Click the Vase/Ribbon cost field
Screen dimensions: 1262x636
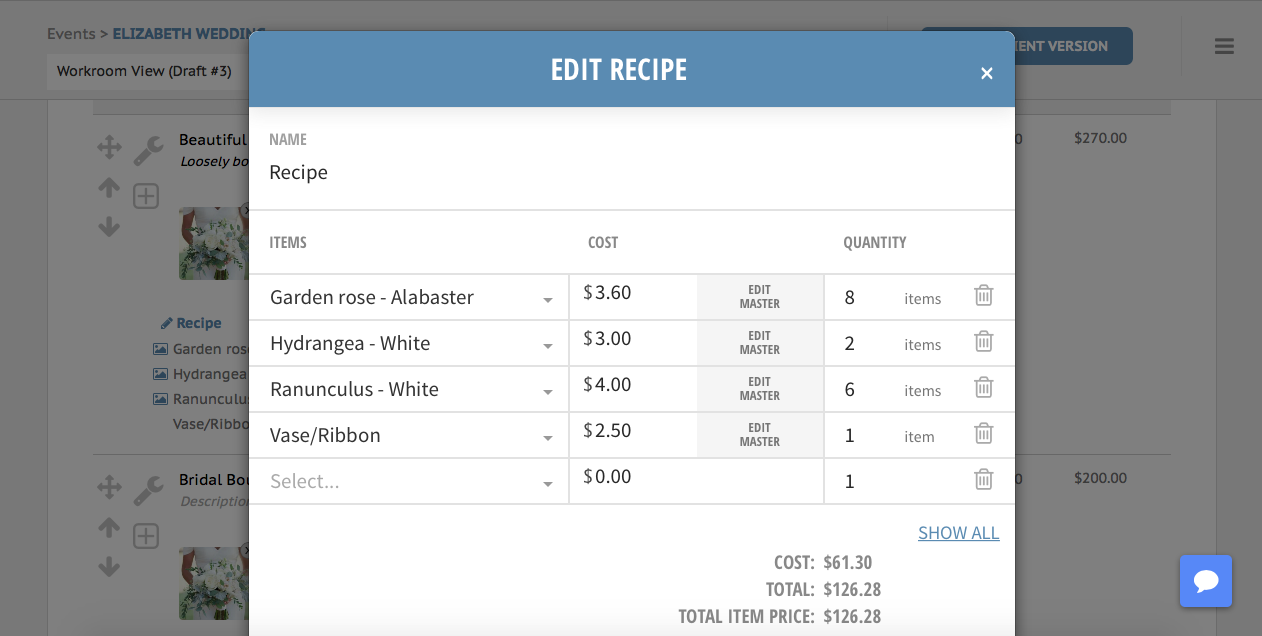(x=640, y=431)
